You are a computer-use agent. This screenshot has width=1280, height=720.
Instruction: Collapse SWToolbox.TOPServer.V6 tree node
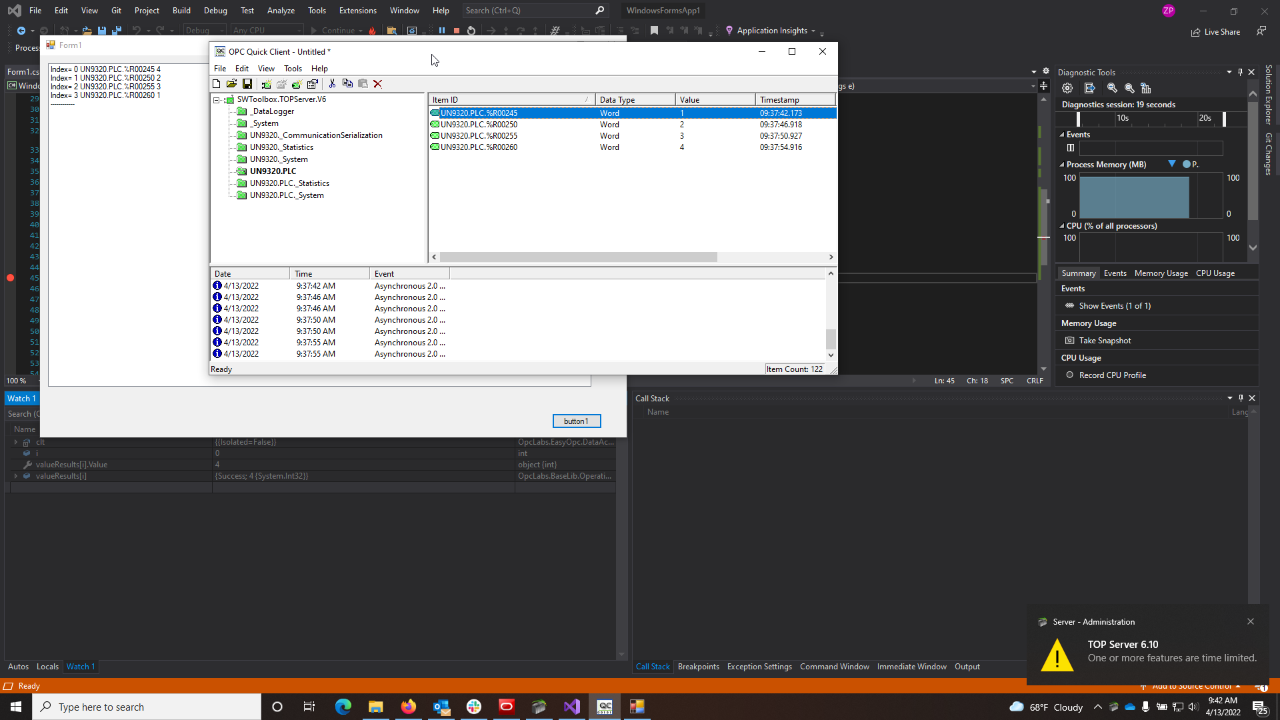click(217, 100)
